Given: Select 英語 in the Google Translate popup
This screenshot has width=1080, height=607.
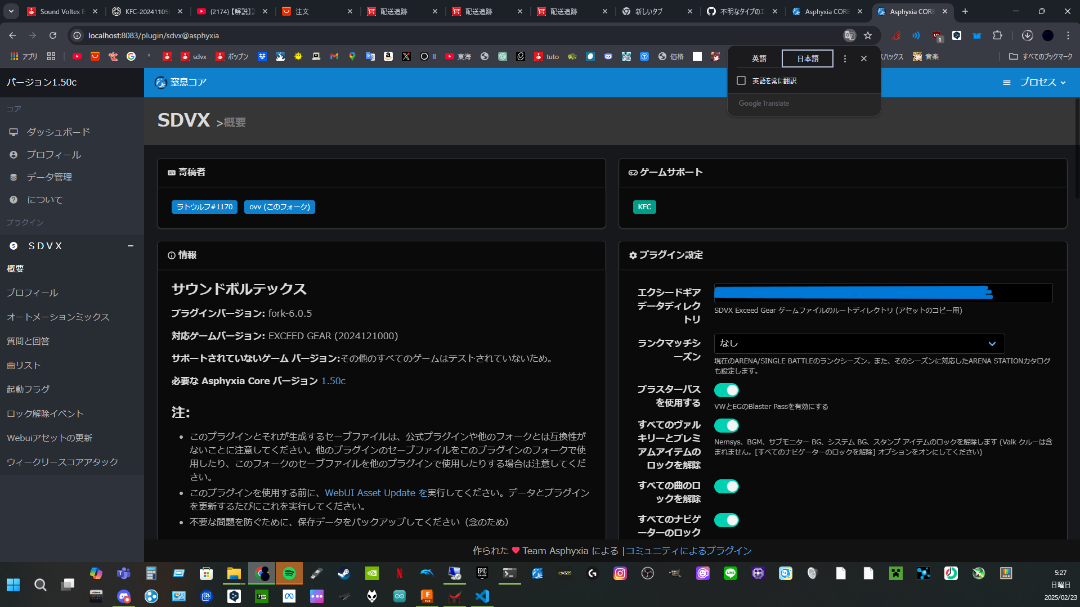Looking at the screenshot, I should click(759, 59).
